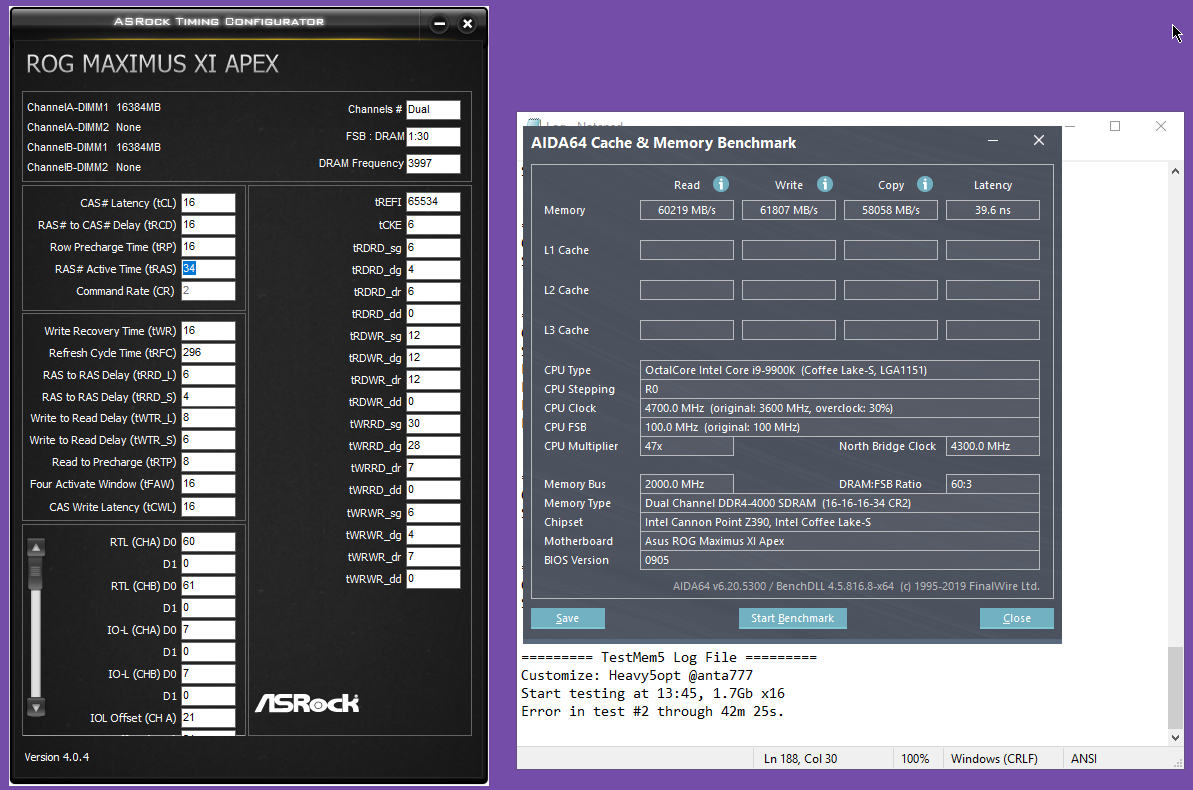Click the RAS# to CAS# Delay (tRCD) field
This screenshot has height=790, width=1193.
[208, 225]
